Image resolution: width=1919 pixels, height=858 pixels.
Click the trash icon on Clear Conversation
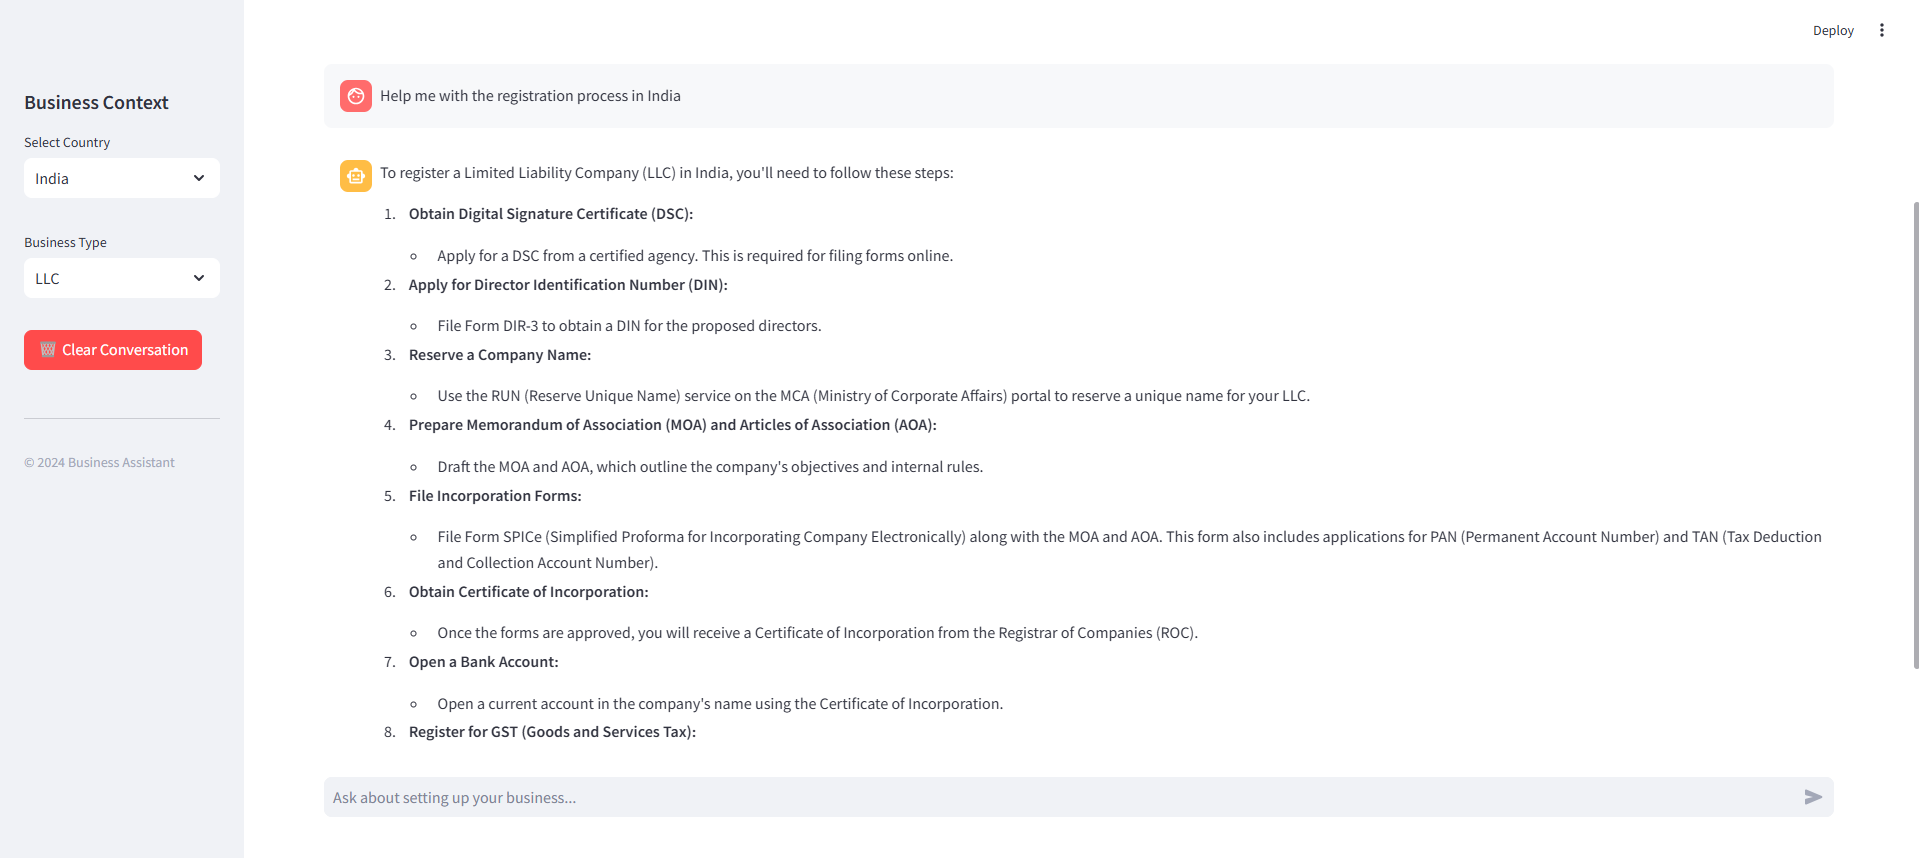(48, 350)
